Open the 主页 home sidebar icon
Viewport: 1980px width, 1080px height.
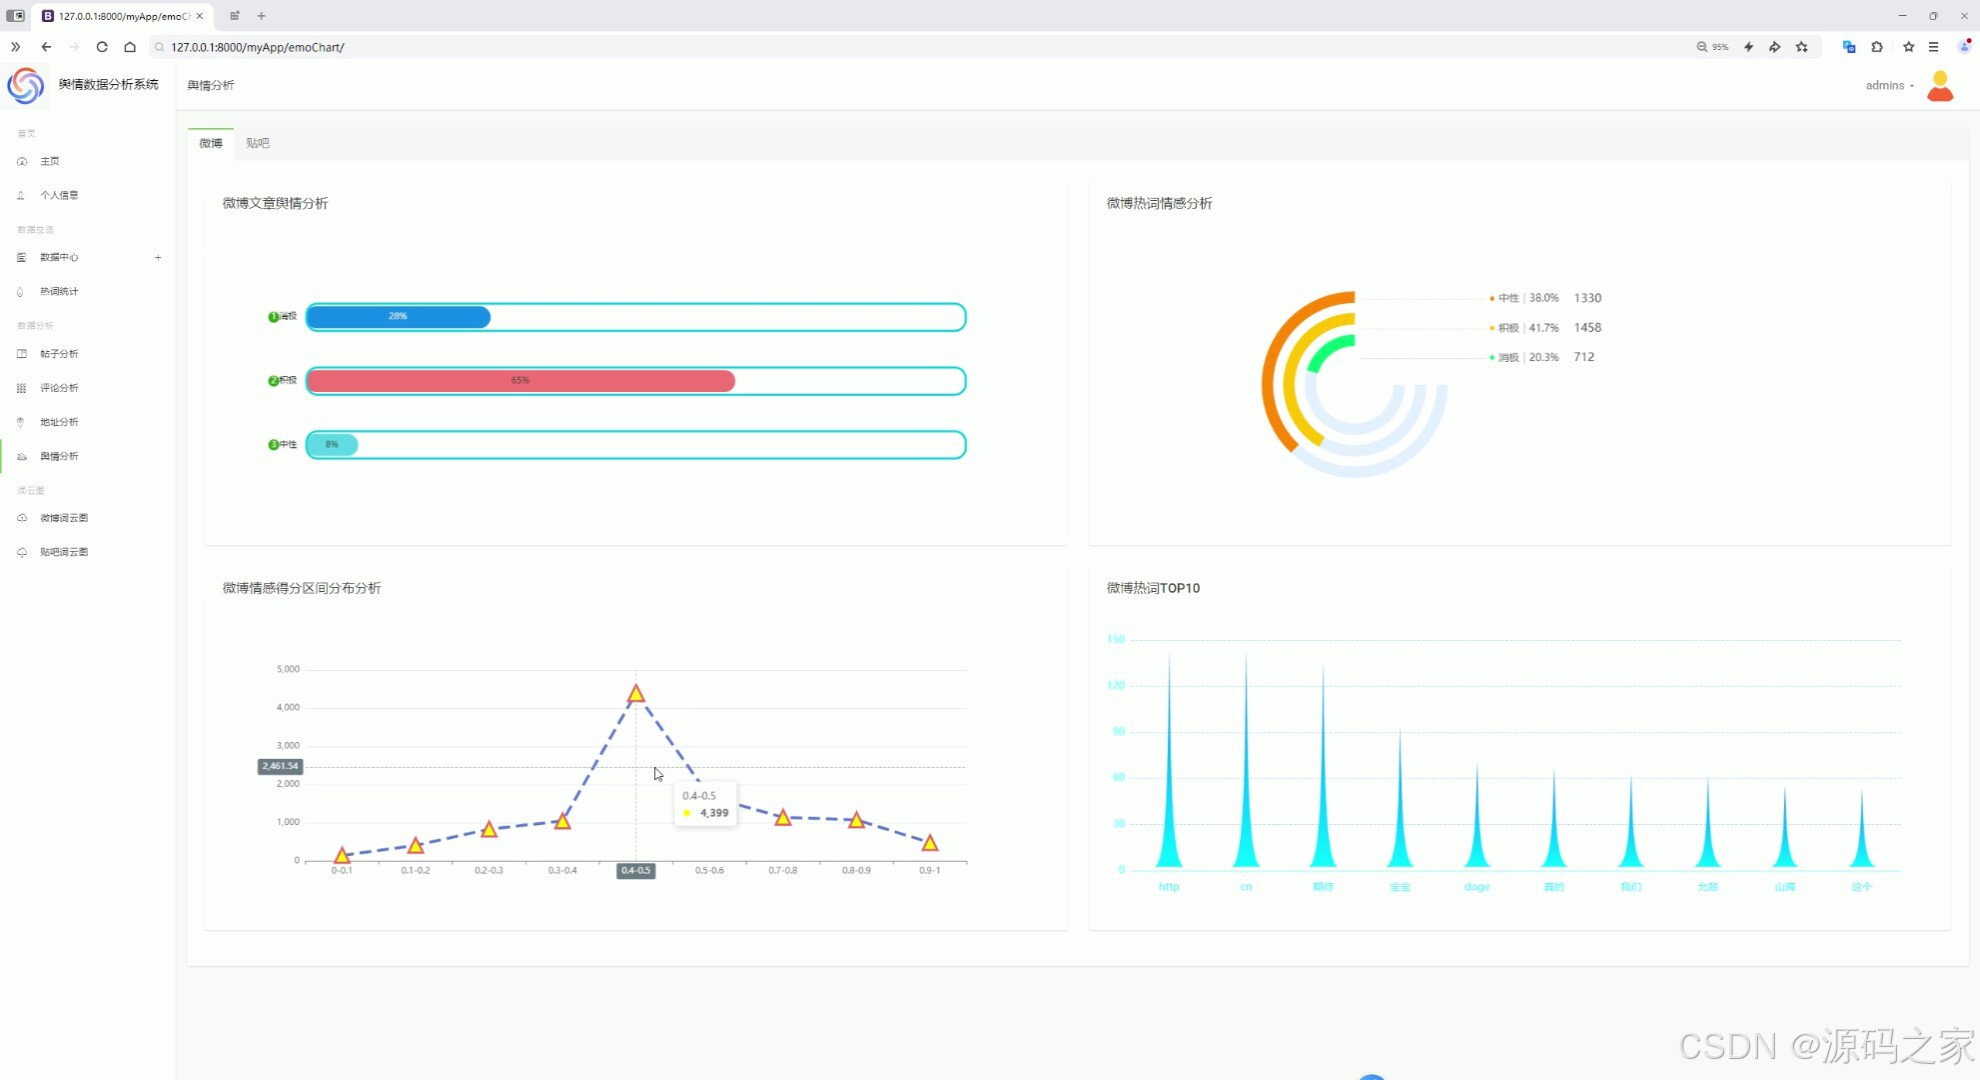(x=22, y=161)
